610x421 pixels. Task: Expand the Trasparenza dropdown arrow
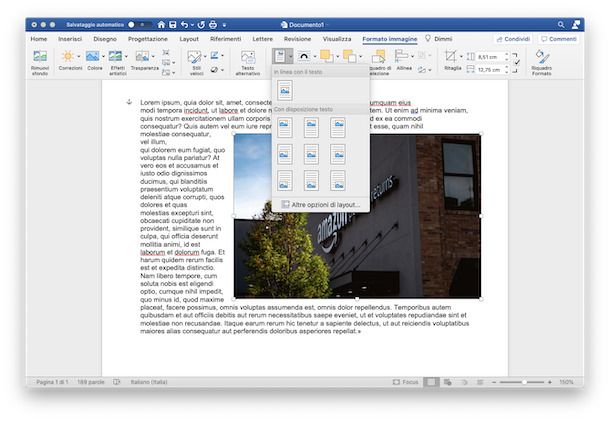tap(153, 56)
